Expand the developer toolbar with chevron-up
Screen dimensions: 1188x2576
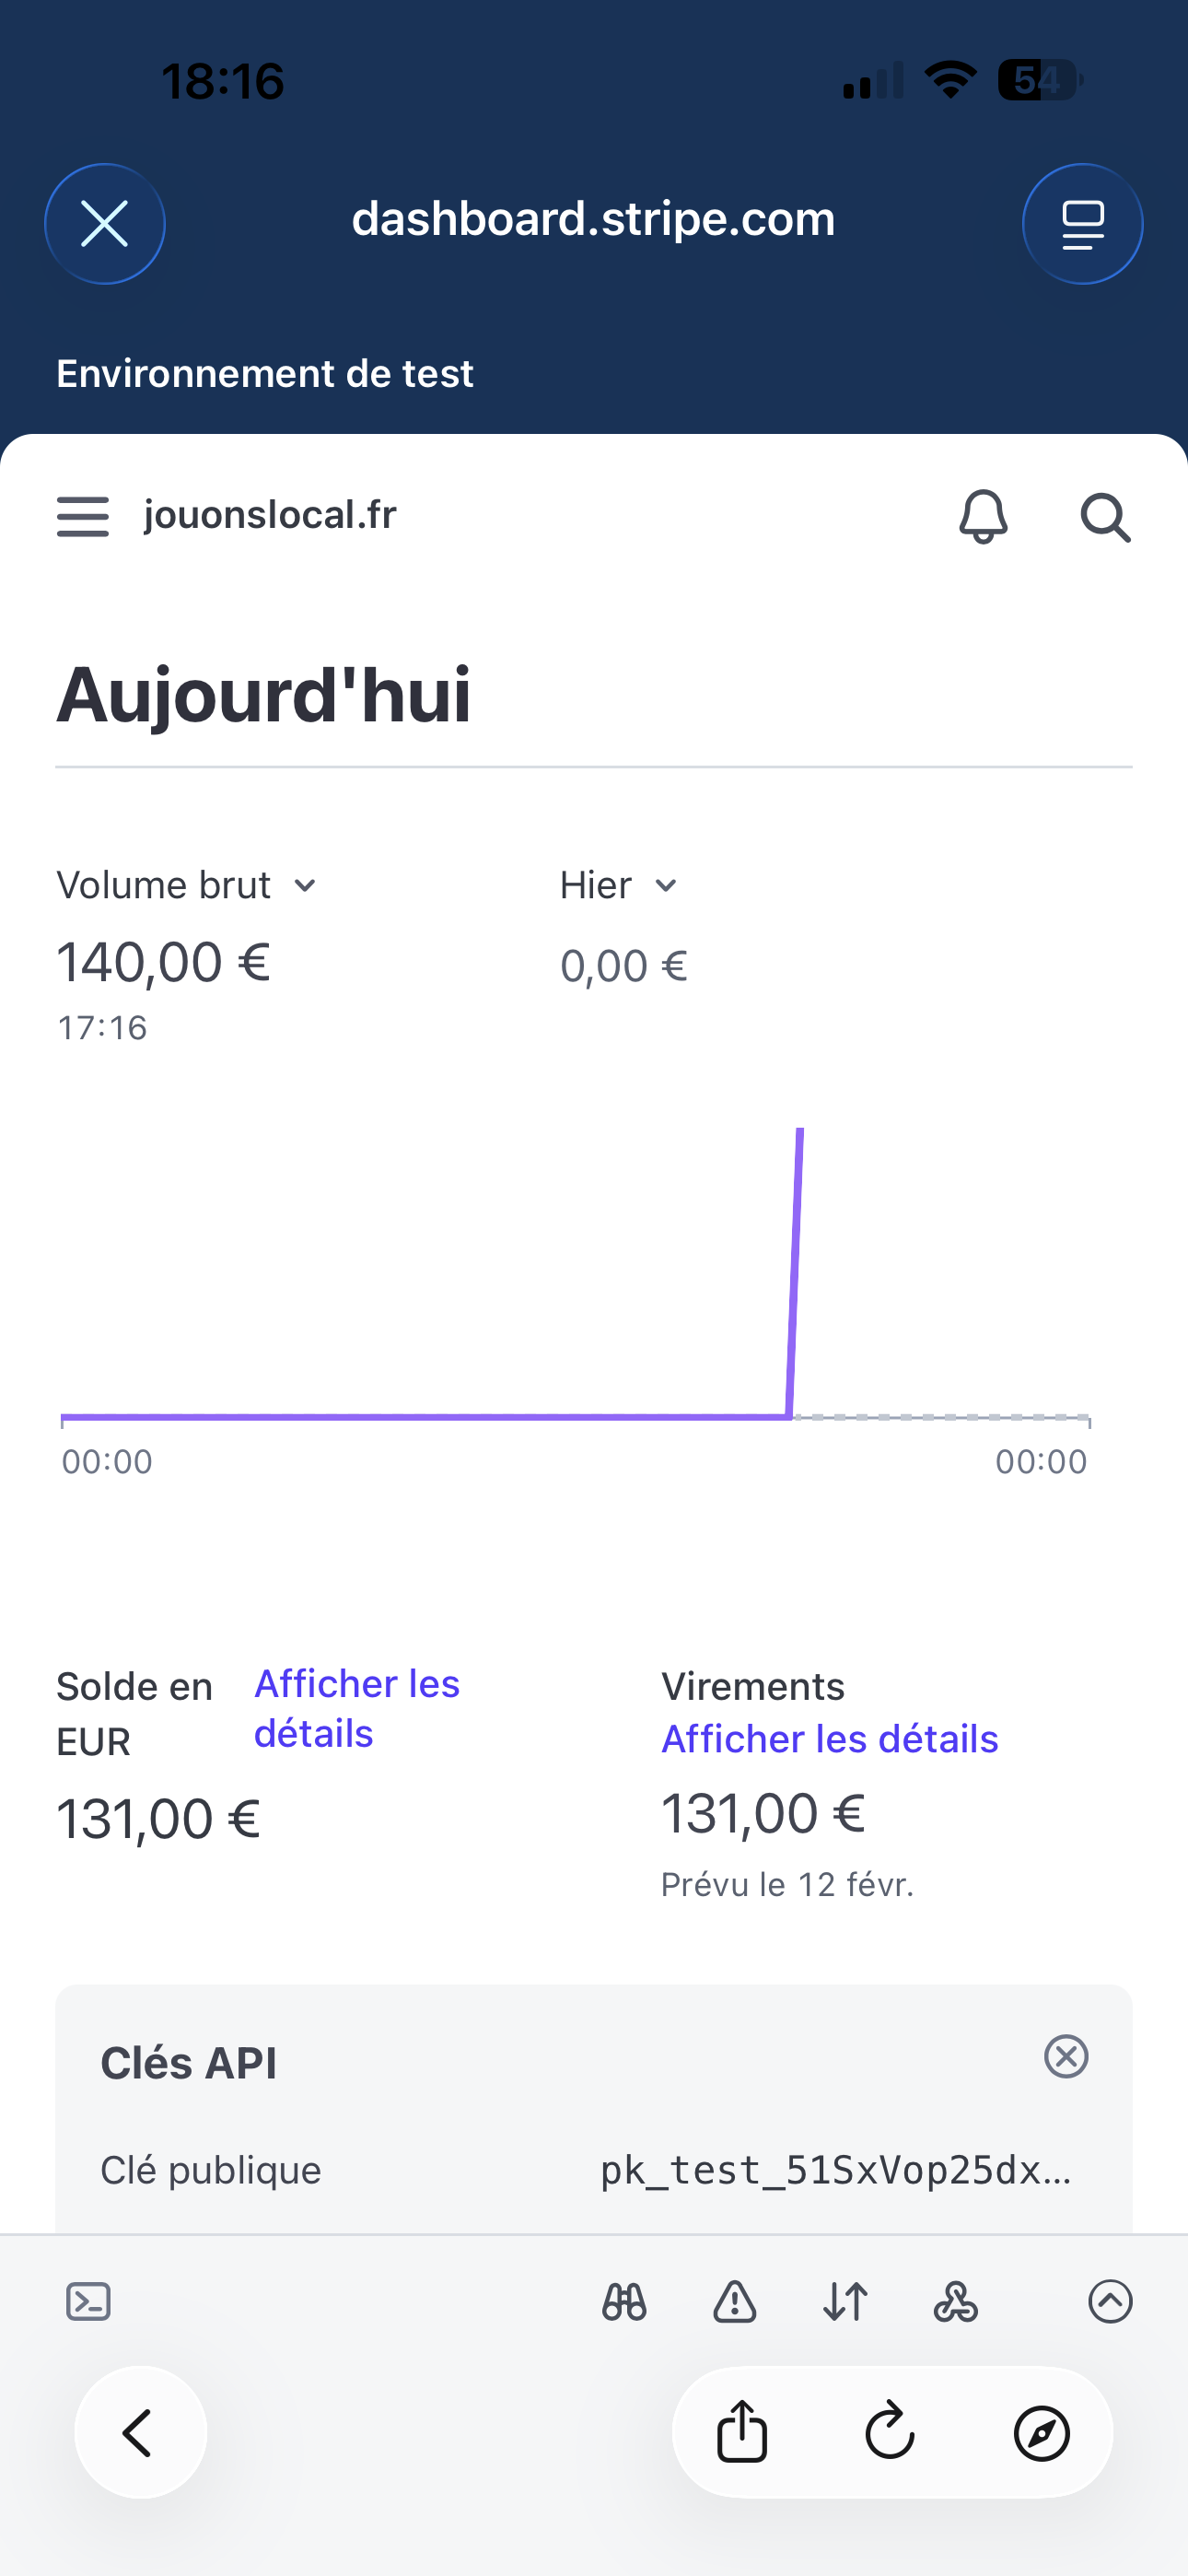point(1110,2301)
